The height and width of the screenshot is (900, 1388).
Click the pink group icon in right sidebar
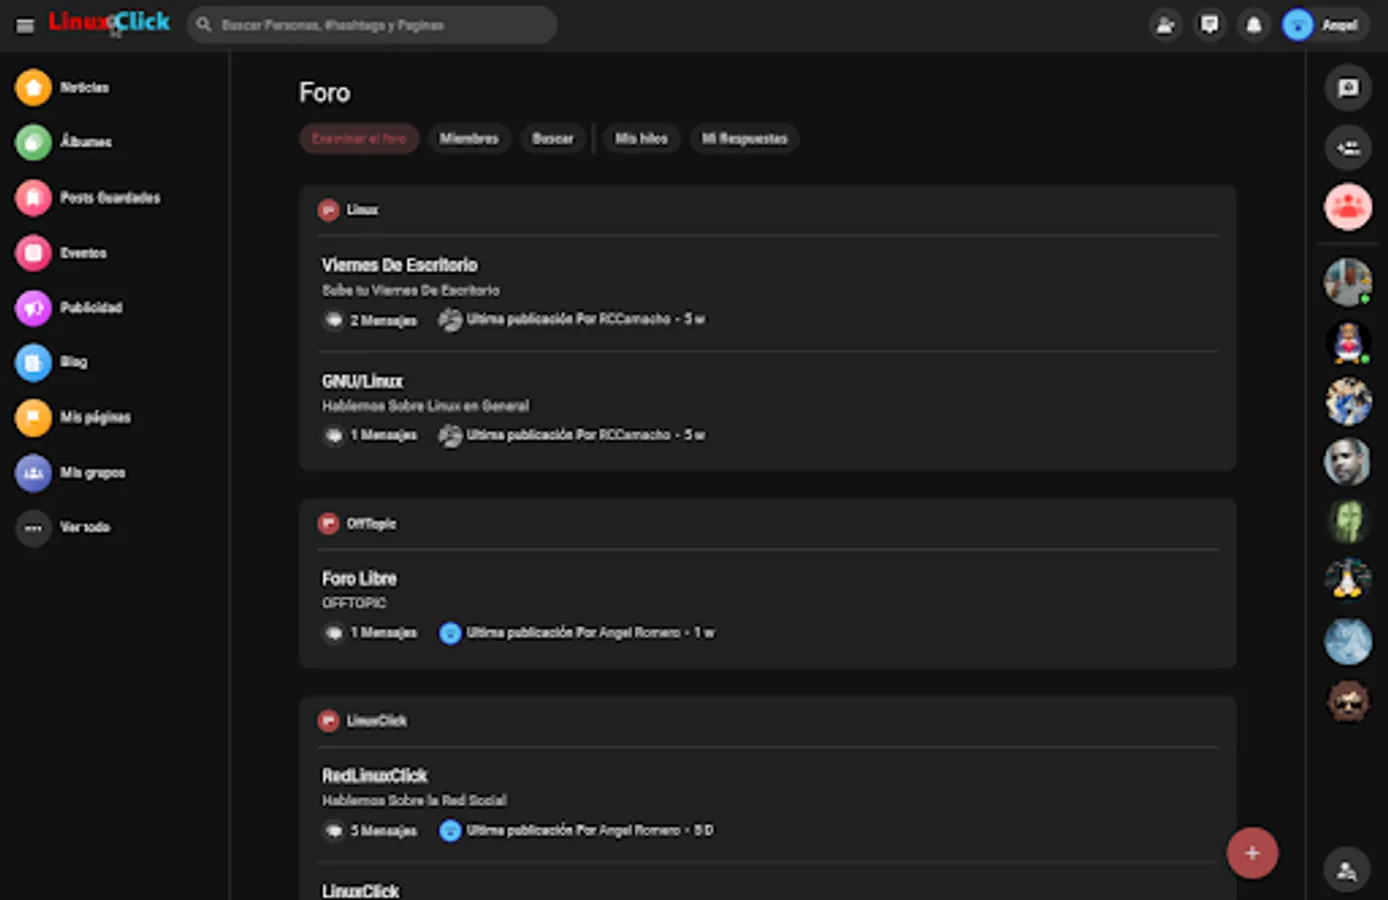1348,208
